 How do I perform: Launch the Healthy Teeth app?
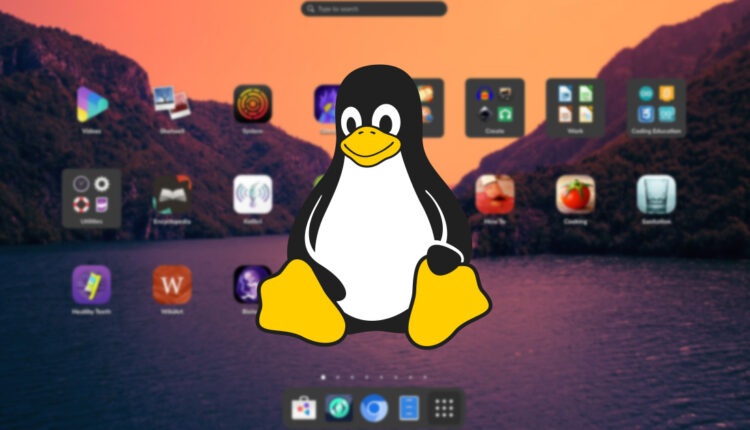pyautogui.click(x=91, y=285)
